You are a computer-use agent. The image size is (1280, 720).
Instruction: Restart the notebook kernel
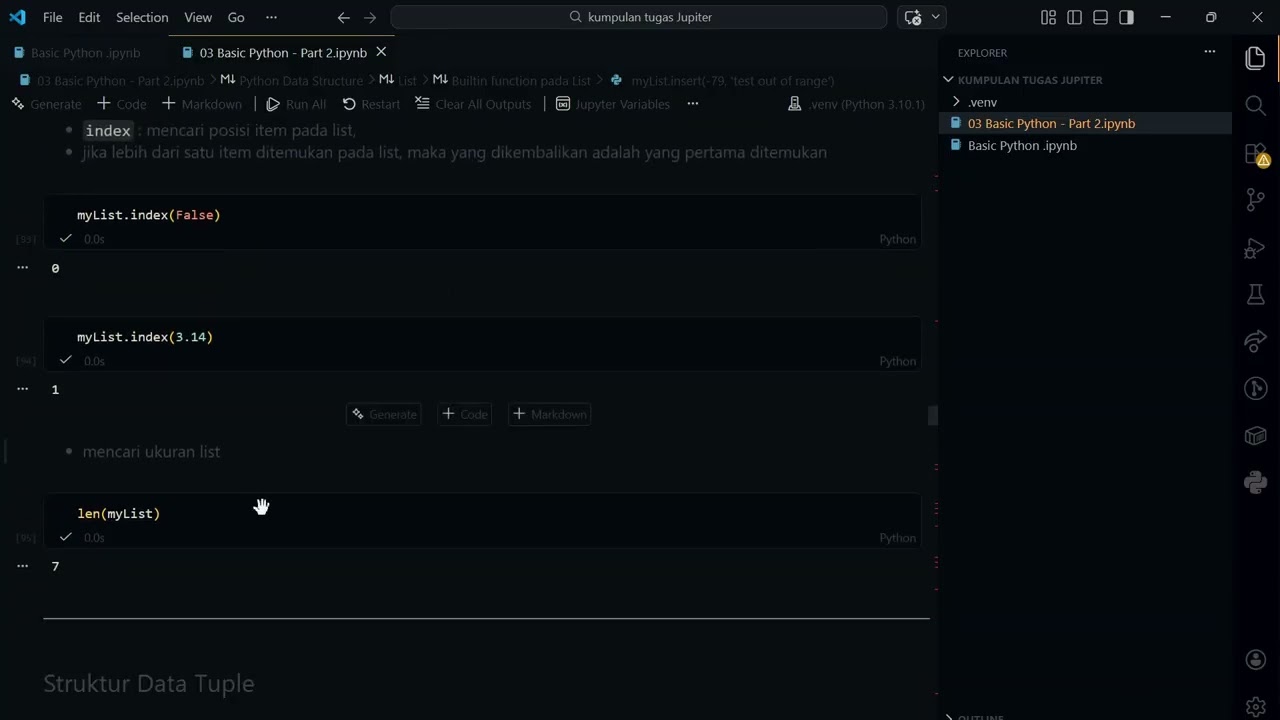pyautogui.click(x=371, y=104)
